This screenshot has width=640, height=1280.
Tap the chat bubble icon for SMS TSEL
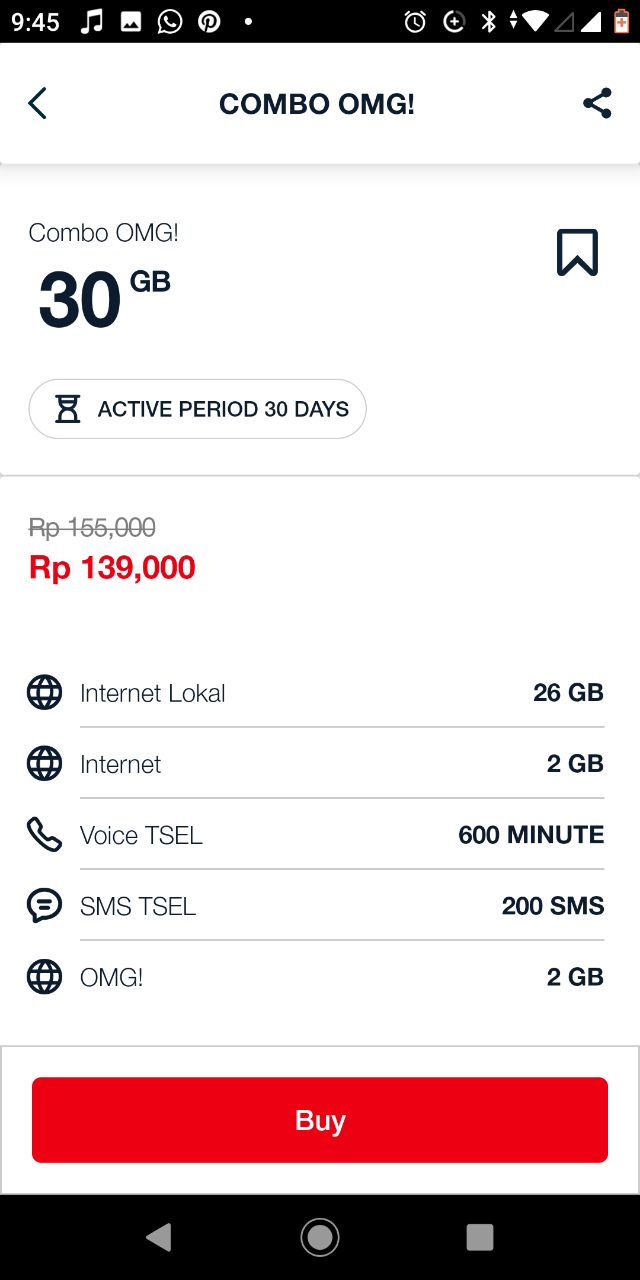pos(44,905)
